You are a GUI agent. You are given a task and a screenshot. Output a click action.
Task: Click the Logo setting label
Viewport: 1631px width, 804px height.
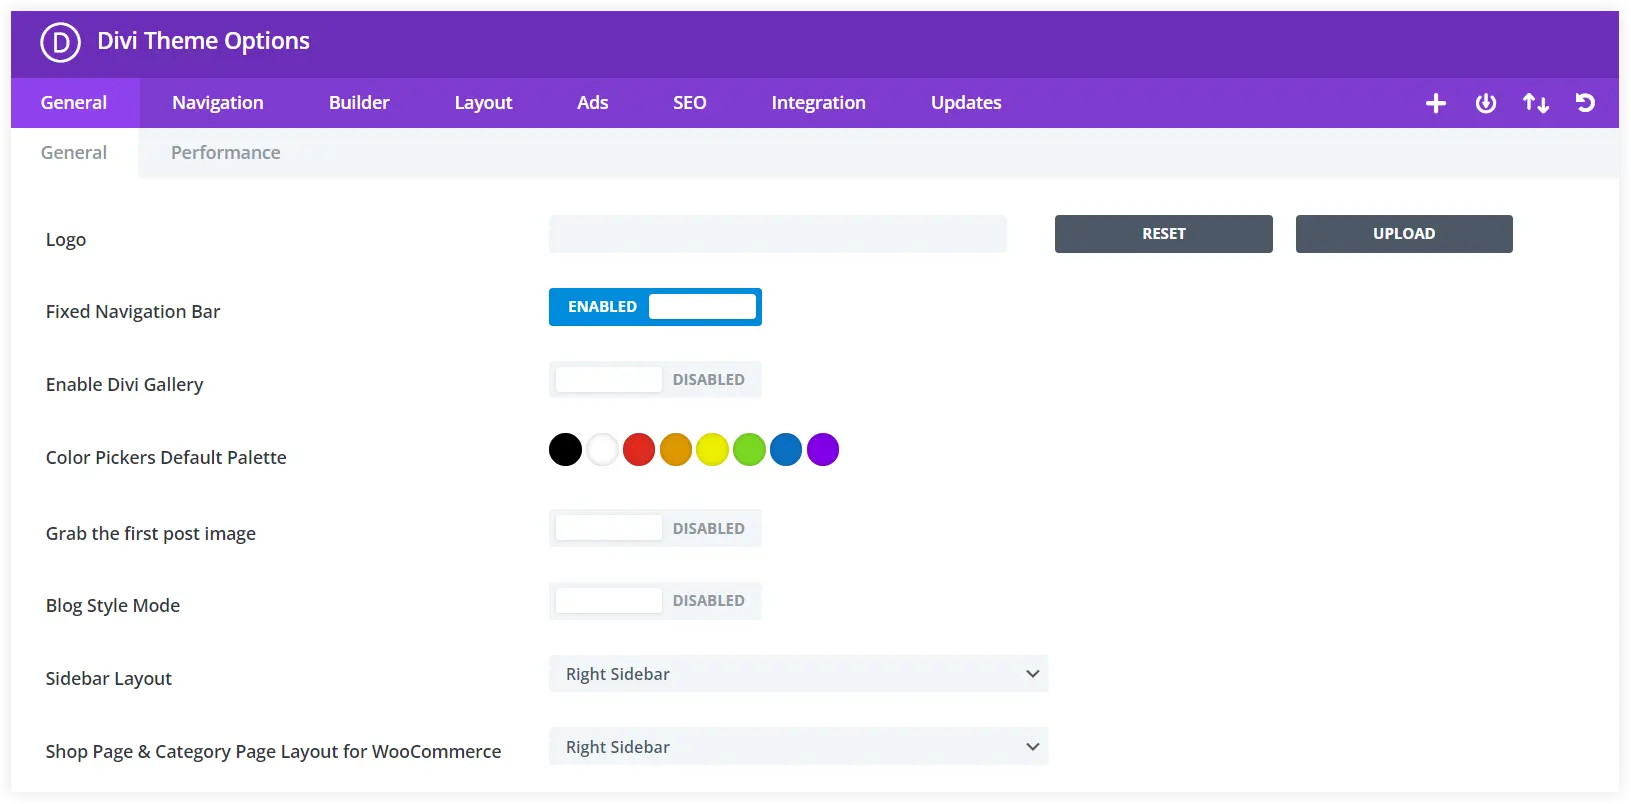66,240
